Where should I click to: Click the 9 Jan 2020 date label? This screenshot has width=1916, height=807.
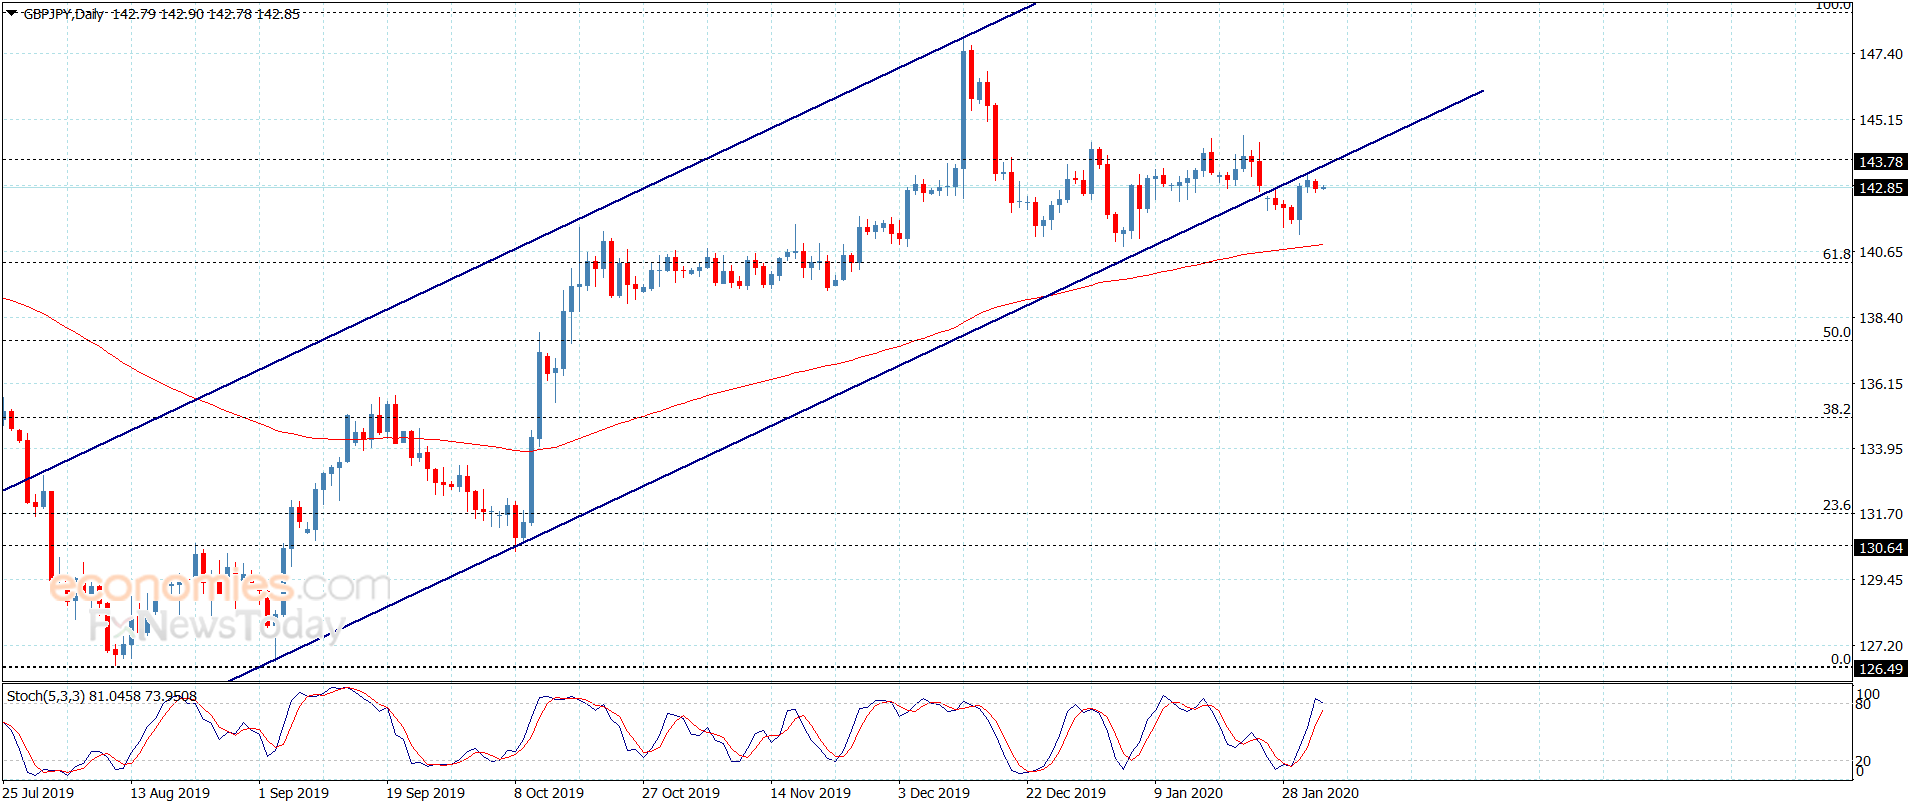[1188, 793]
